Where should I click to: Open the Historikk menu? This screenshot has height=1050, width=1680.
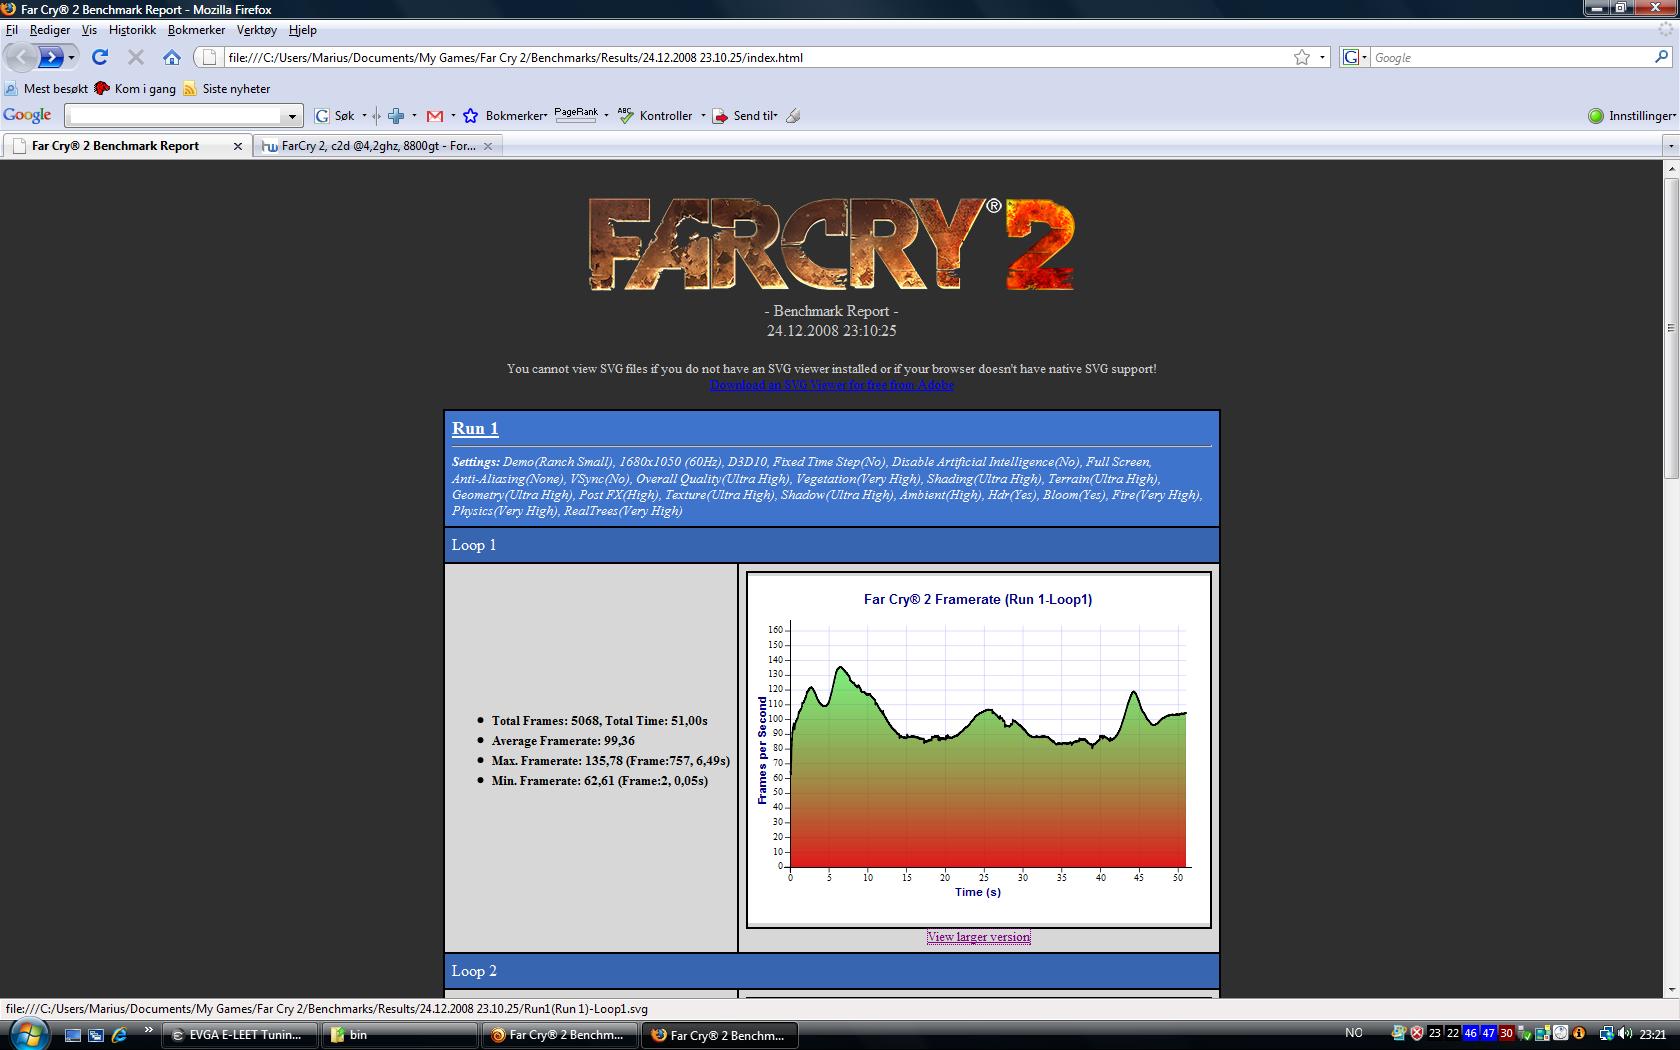(132, 30)
